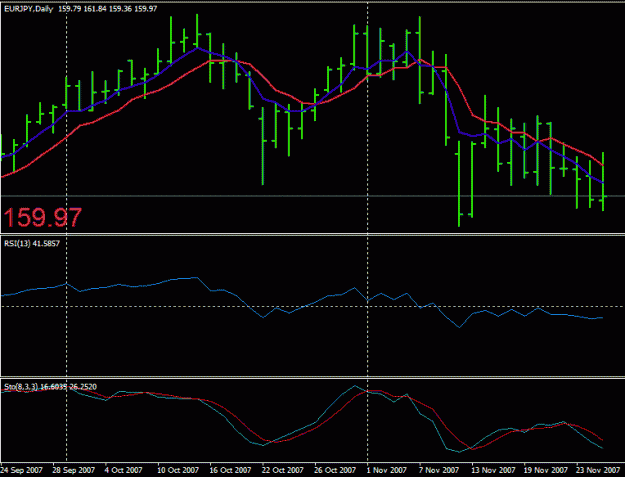
Task: Click the 1 Nov 2007 date label
Action: [386, 470]
